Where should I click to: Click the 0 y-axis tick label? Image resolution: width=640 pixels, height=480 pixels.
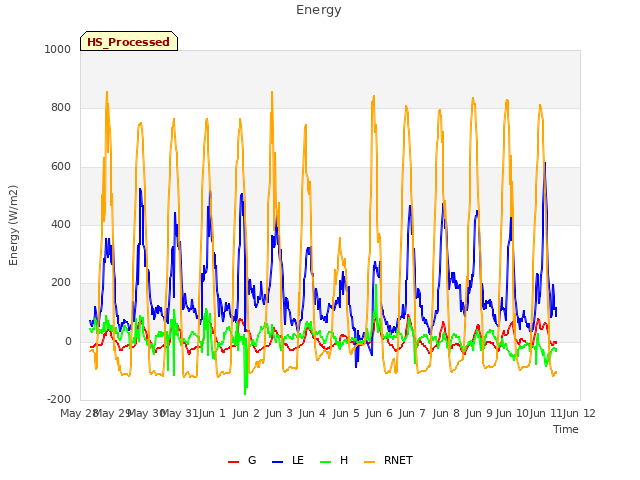(x=68, y=342)
